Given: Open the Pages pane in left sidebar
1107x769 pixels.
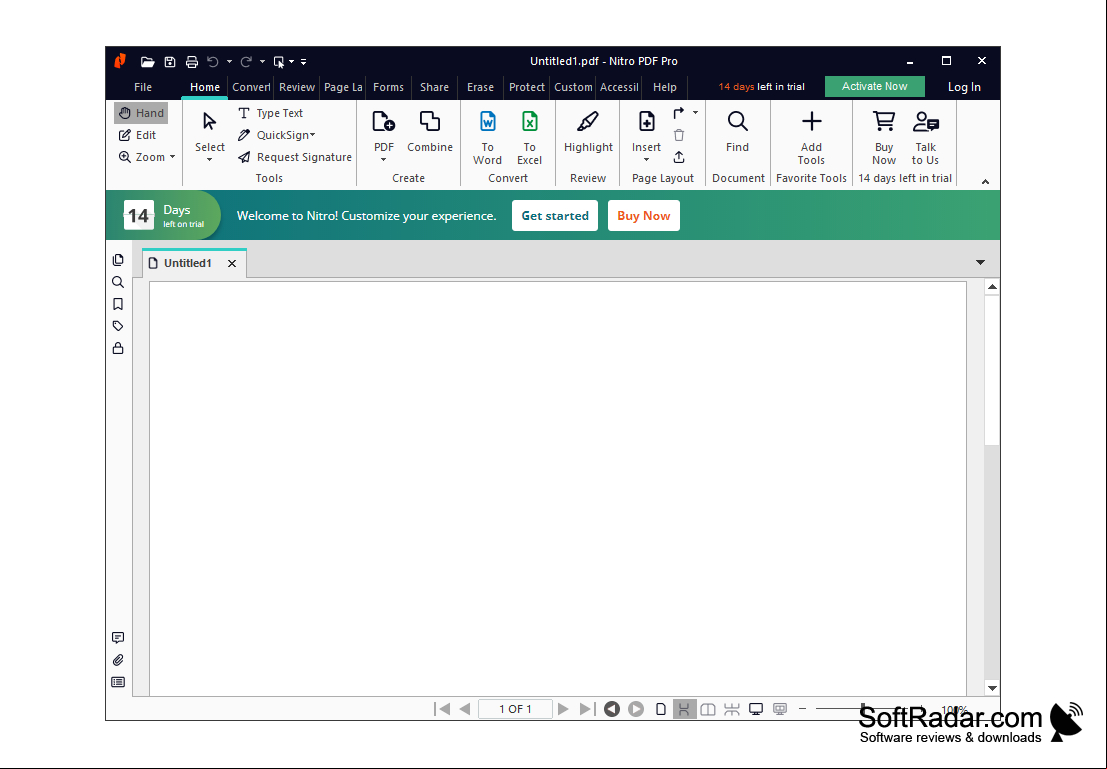Looking at the screenshot, I should click(118, 260).
